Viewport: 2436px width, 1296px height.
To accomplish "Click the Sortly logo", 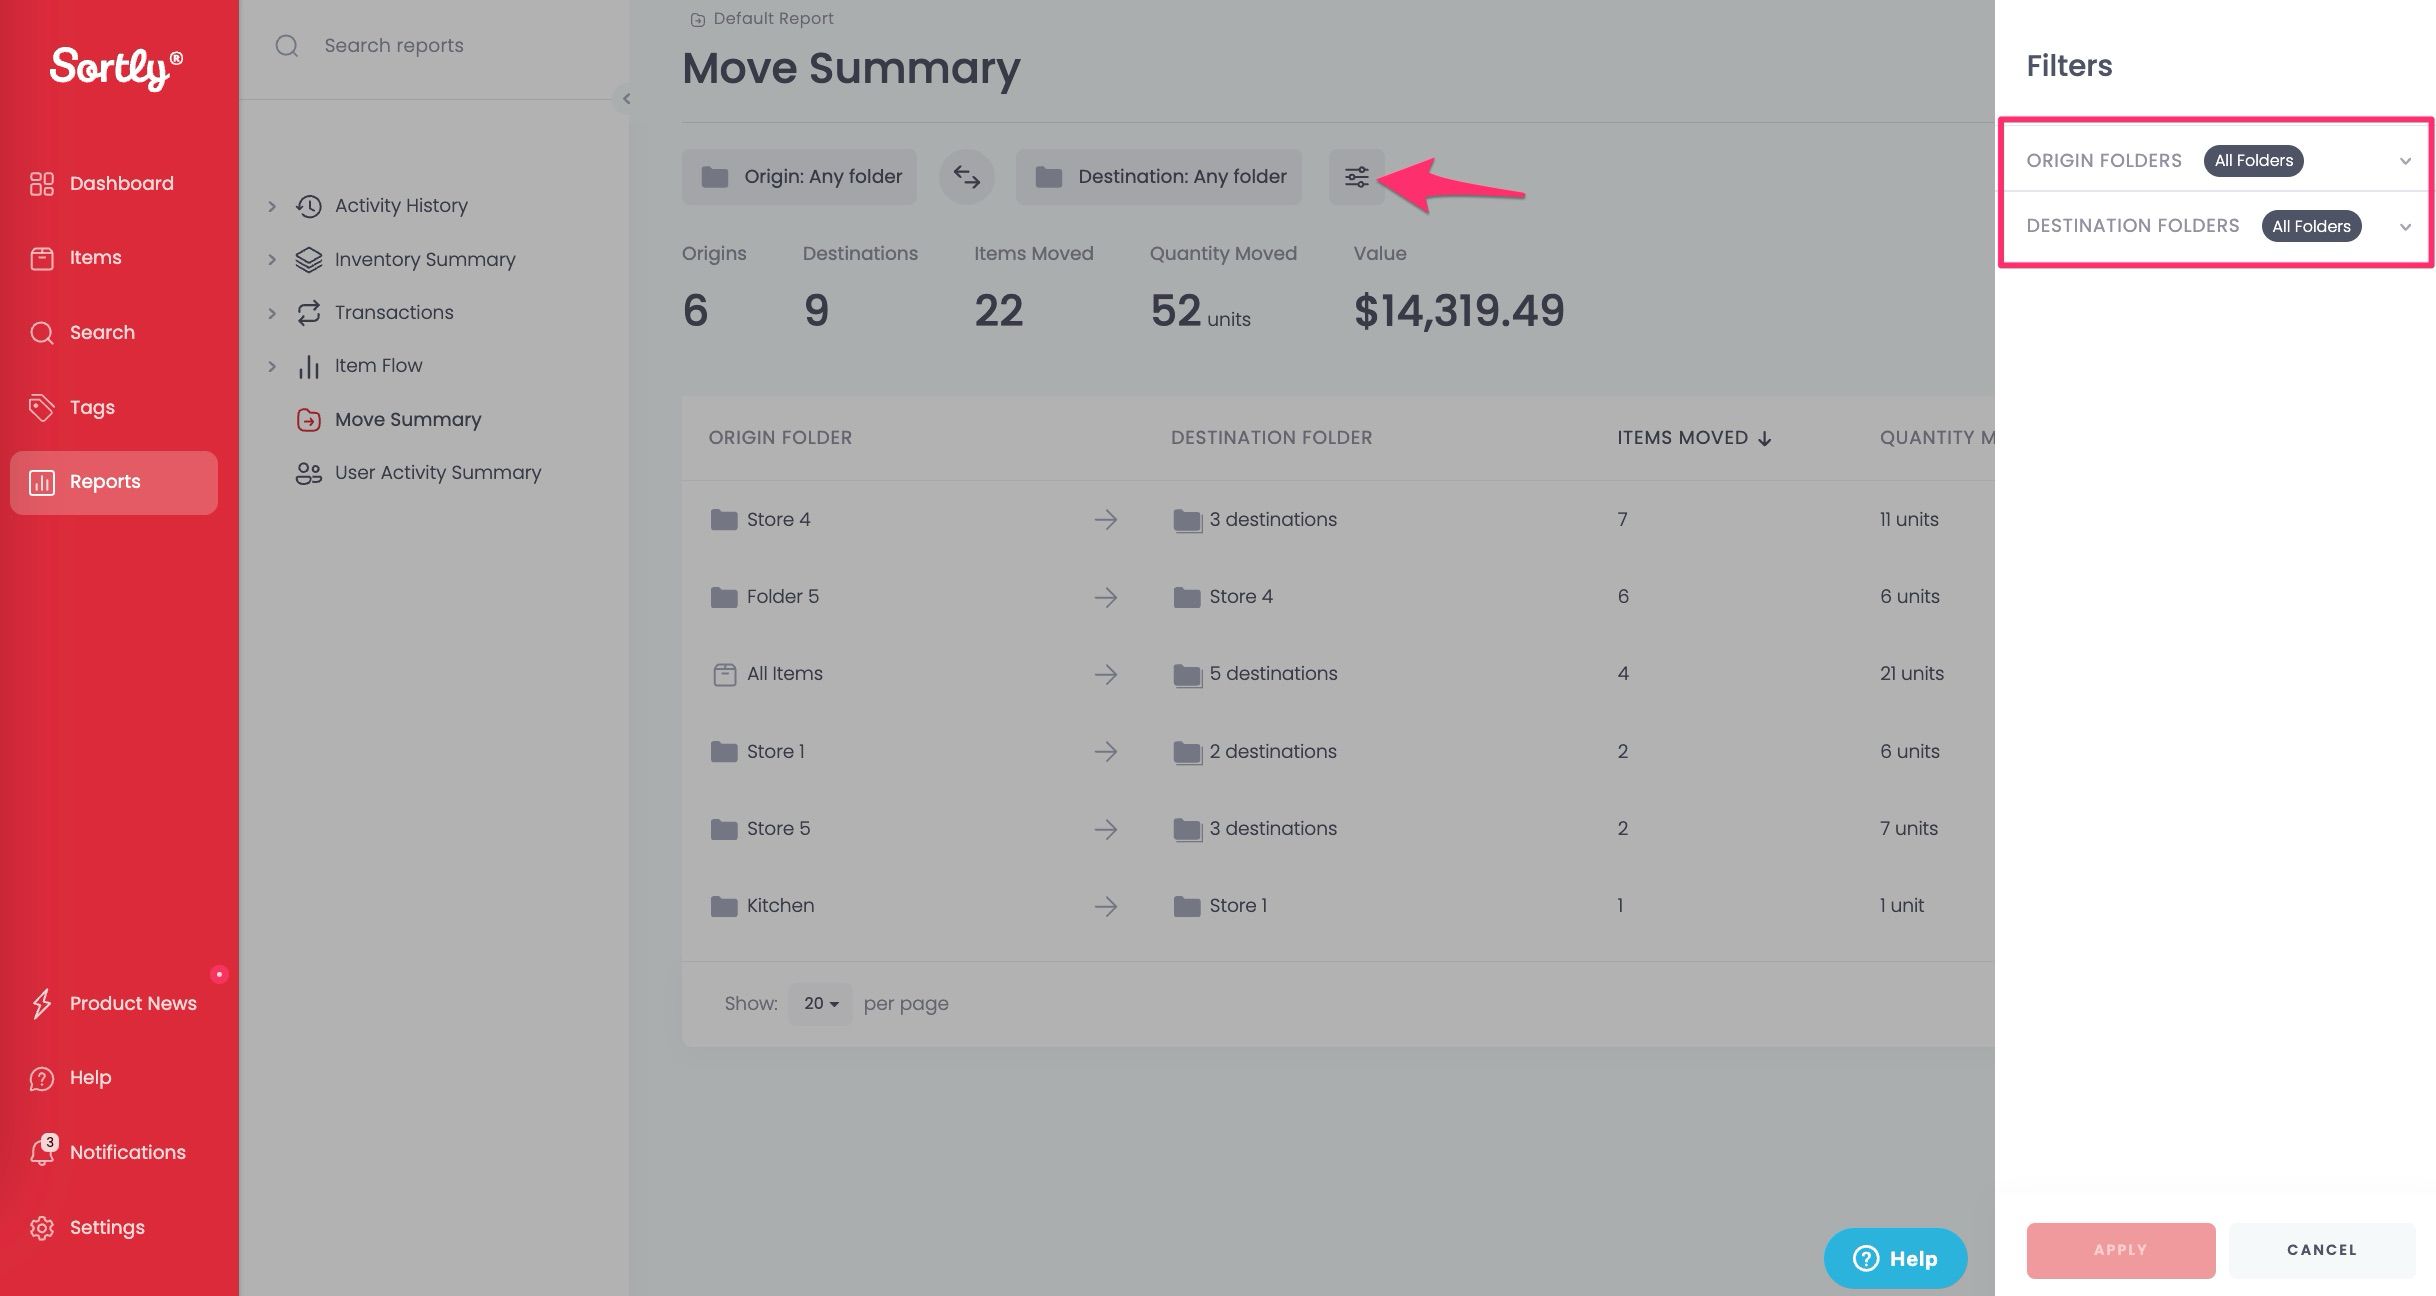I will (x=115, y=67).
